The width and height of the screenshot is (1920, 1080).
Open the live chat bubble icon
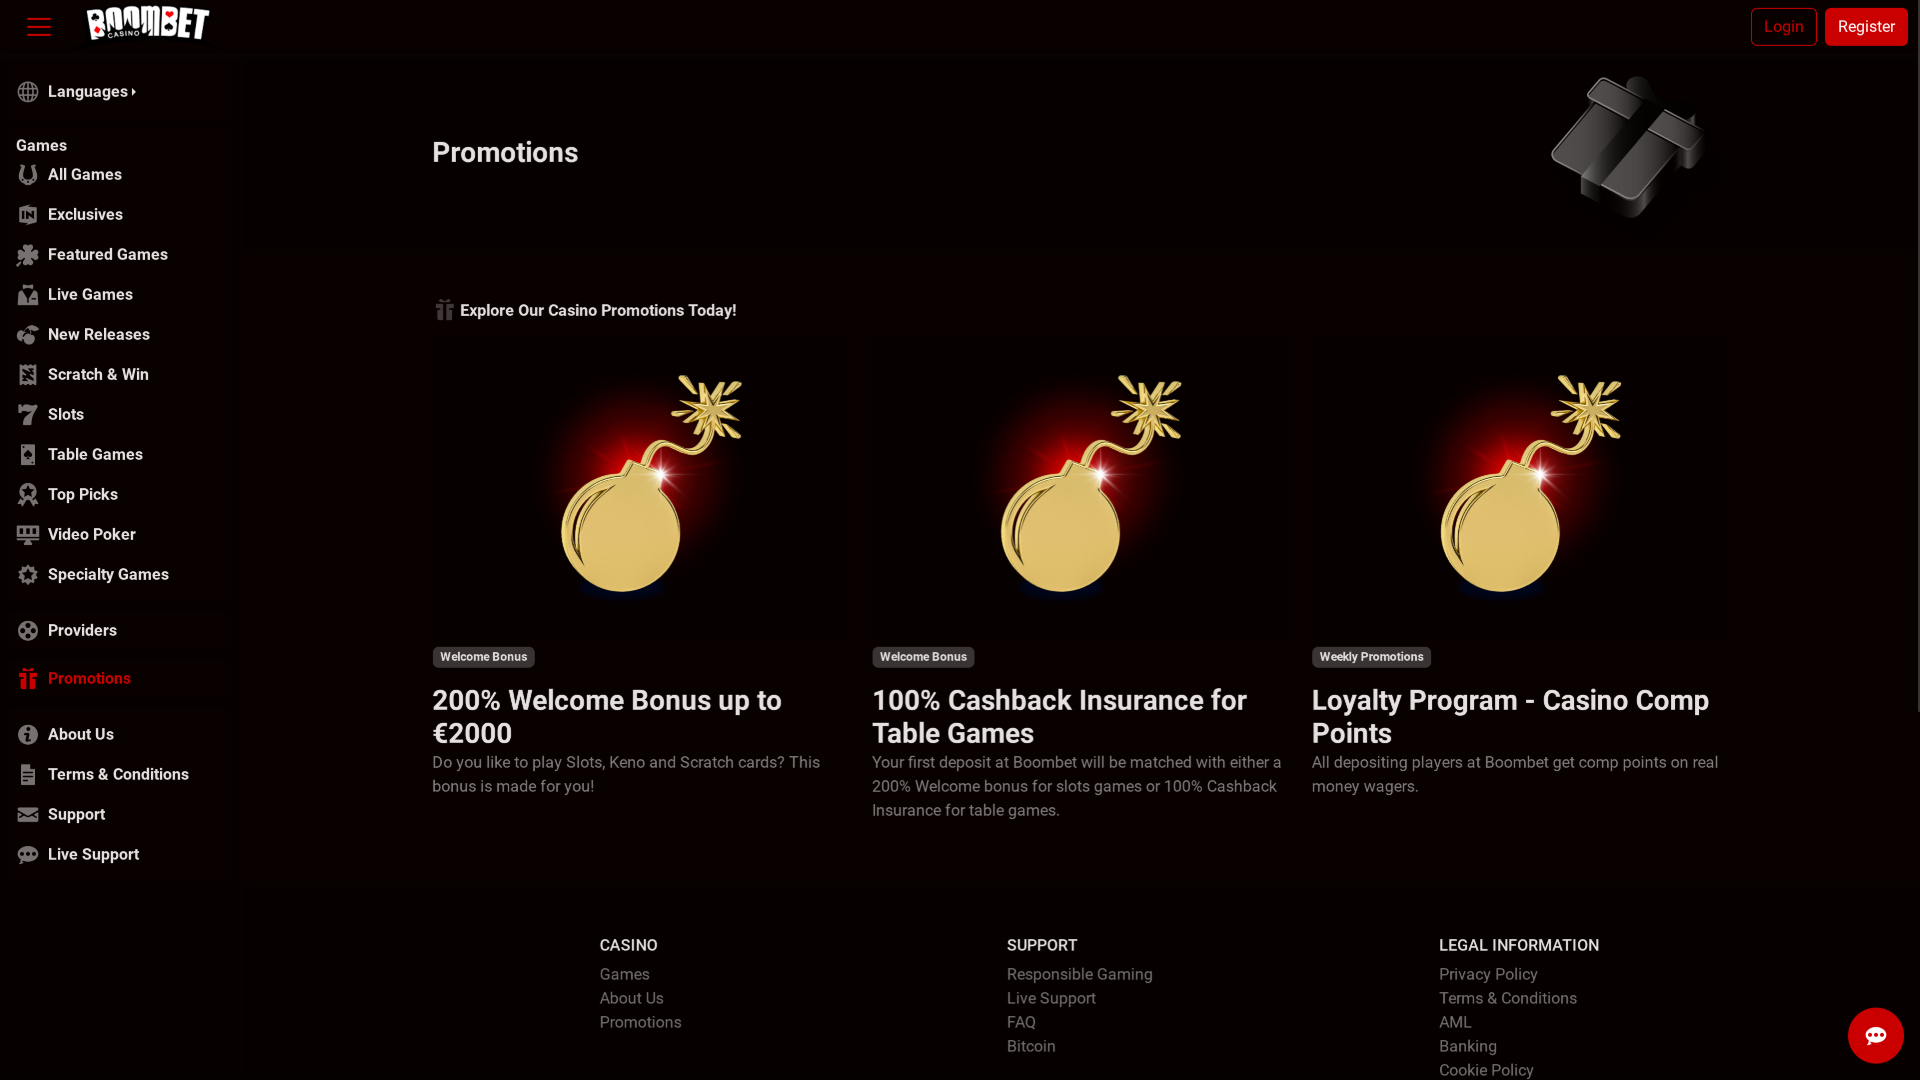[1875, 1035]
